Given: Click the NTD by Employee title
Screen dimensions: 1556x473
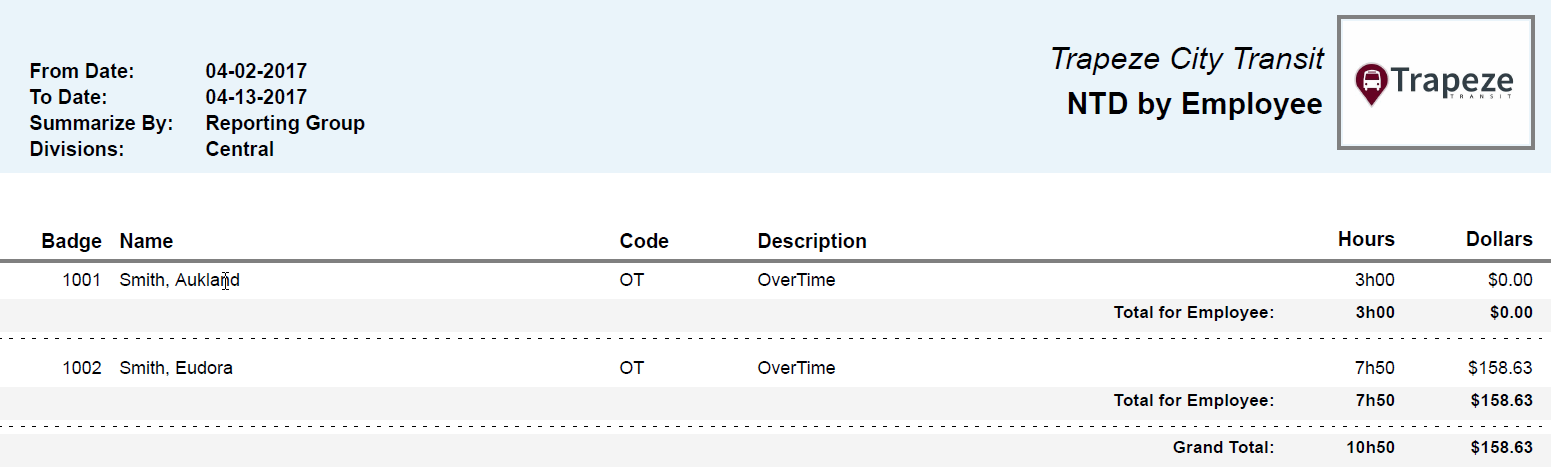Looking at the screenshot, I should pyautogui.click(x=1194, y=104).
